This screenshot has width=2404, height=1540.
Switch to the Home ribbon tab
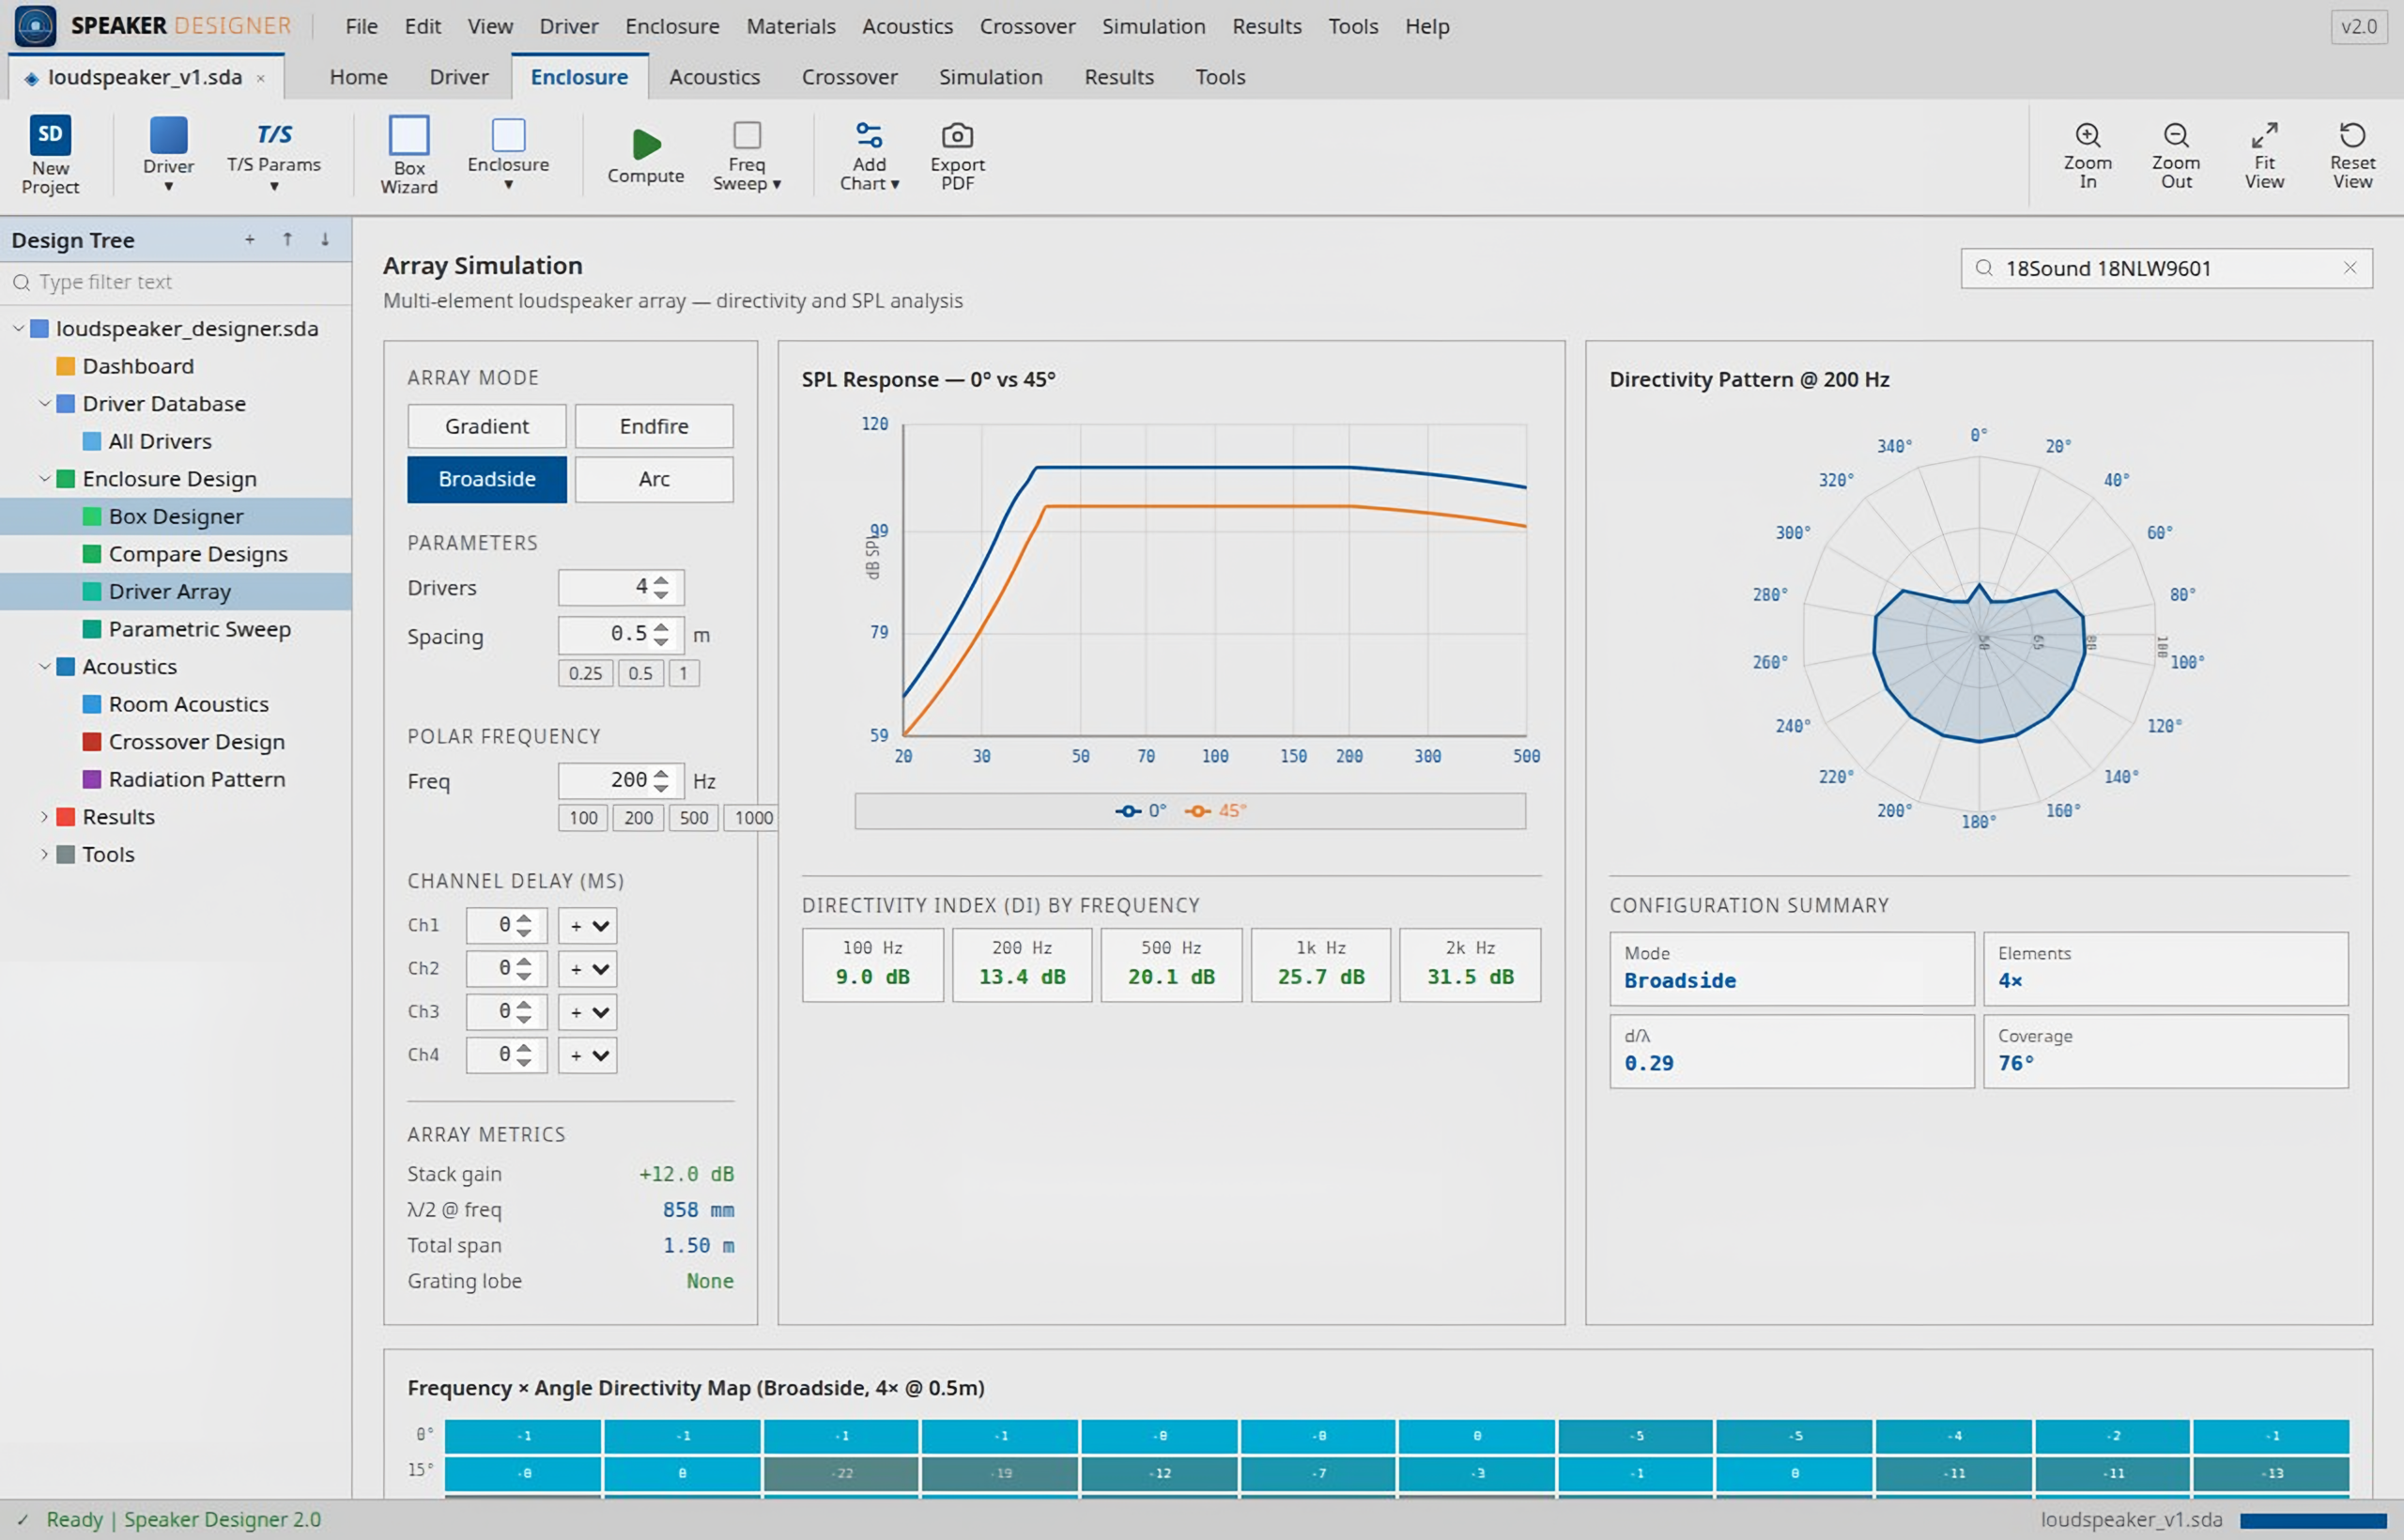pyautogui.click(x=358, y=77)
